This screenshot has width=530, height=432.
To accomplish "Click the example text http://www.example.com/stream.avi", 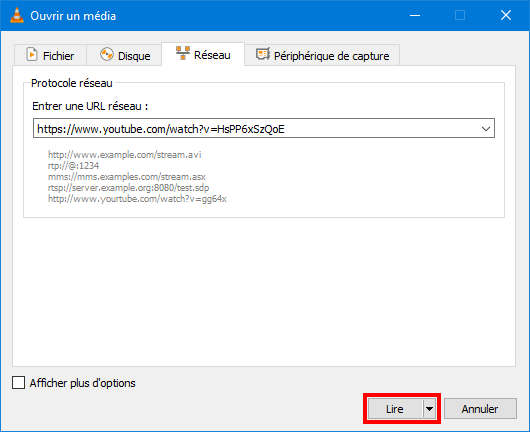I will click(x=124, y=155).
